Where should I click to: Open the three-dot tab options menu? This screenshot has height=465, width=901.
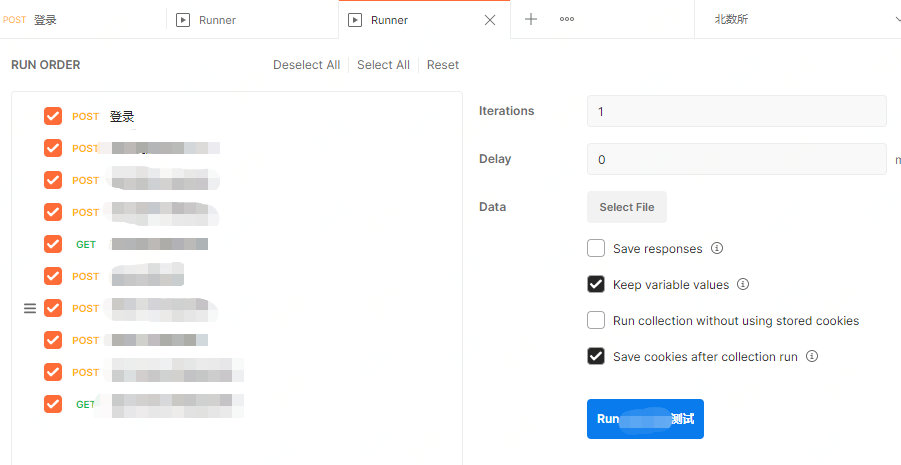coord(567,19)
